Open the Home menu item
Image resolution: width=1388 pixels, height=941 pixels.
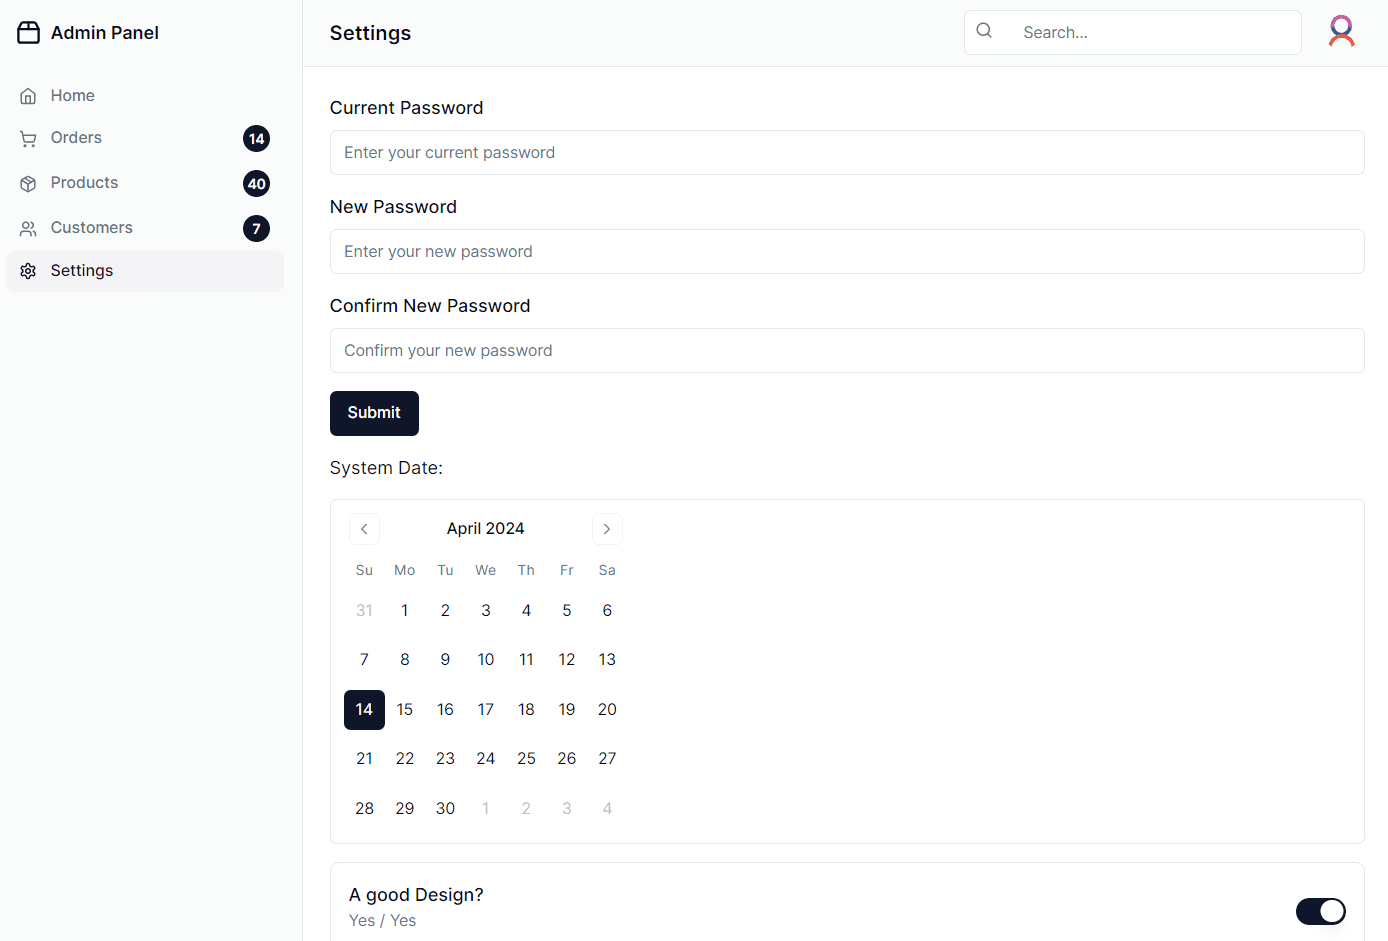(x=145, y=96)
